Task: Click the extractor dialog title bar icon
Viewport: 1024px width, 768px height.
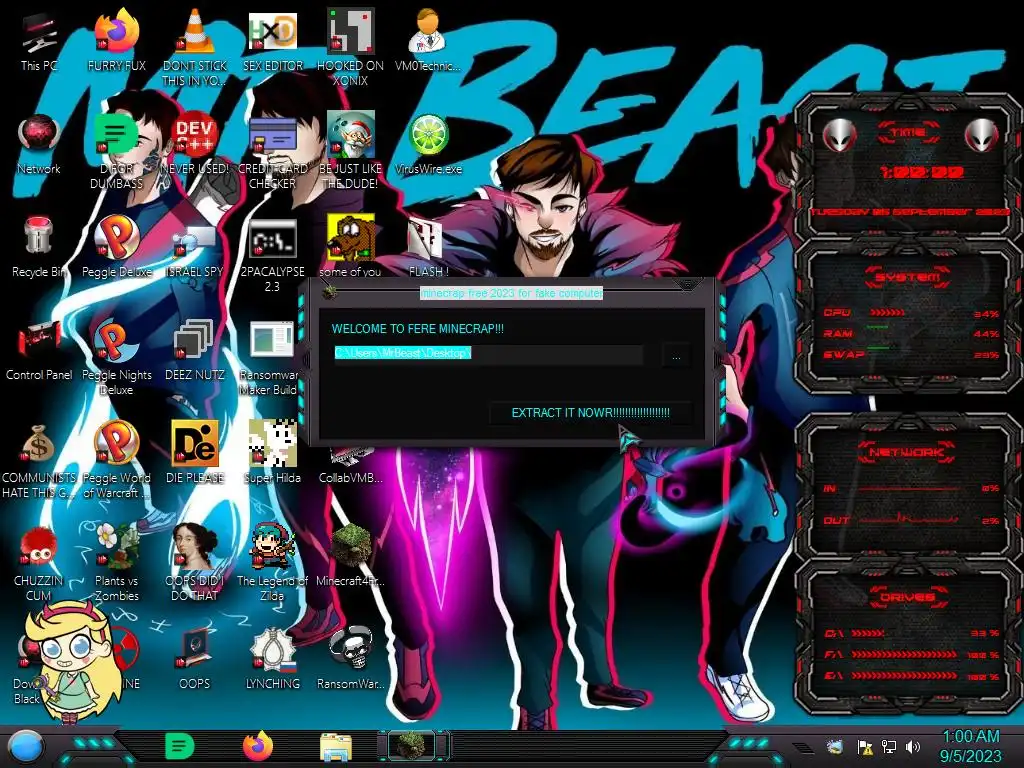Action: pyautogui.click(x=330, y=292)
